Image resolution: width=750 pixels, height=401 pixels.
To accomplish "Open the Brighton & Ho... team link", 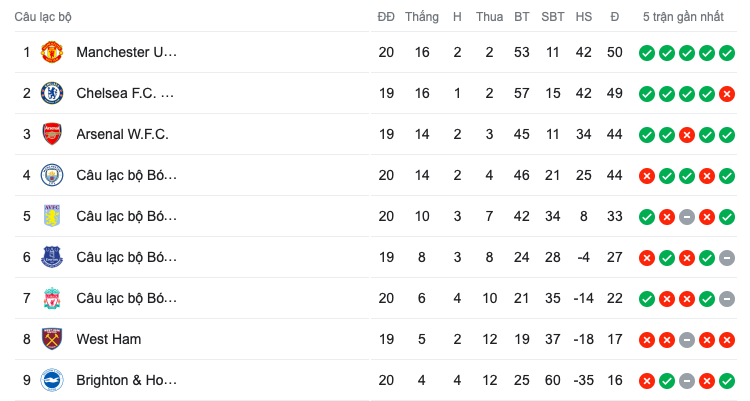I will tap(126, 380).
